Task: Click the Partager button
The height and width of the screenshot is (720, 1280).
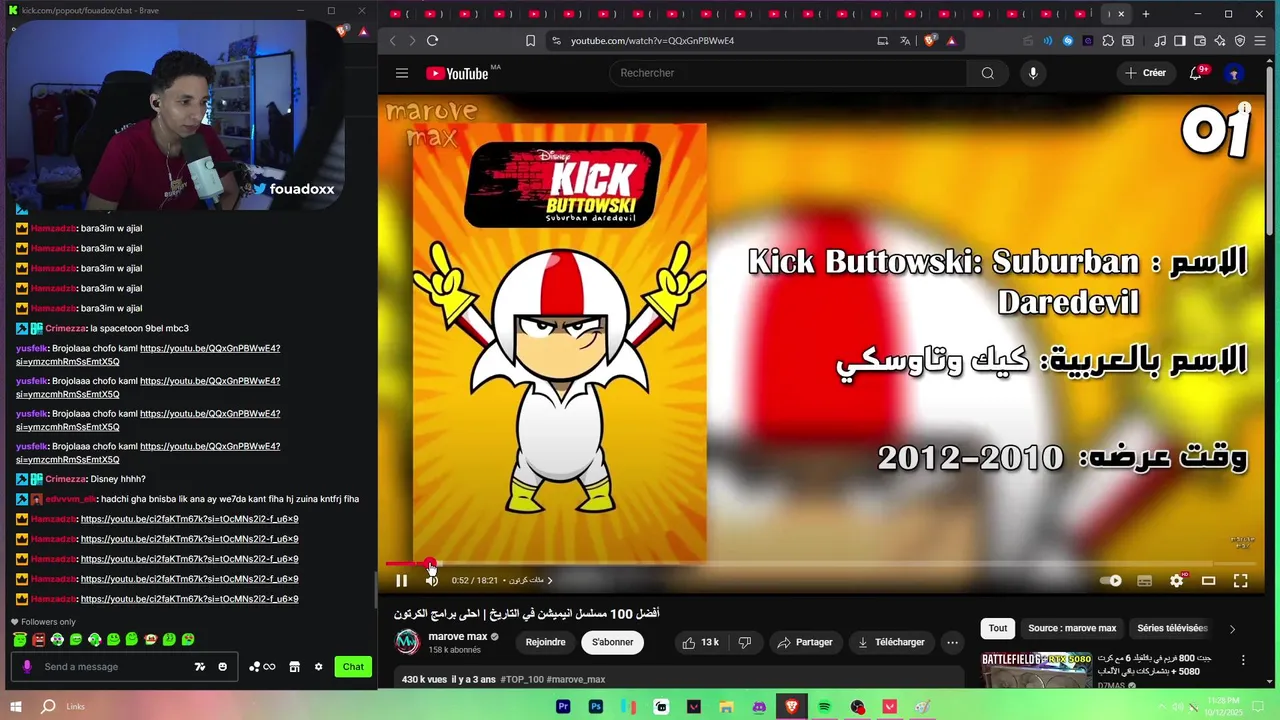Action: coord(805,642)
